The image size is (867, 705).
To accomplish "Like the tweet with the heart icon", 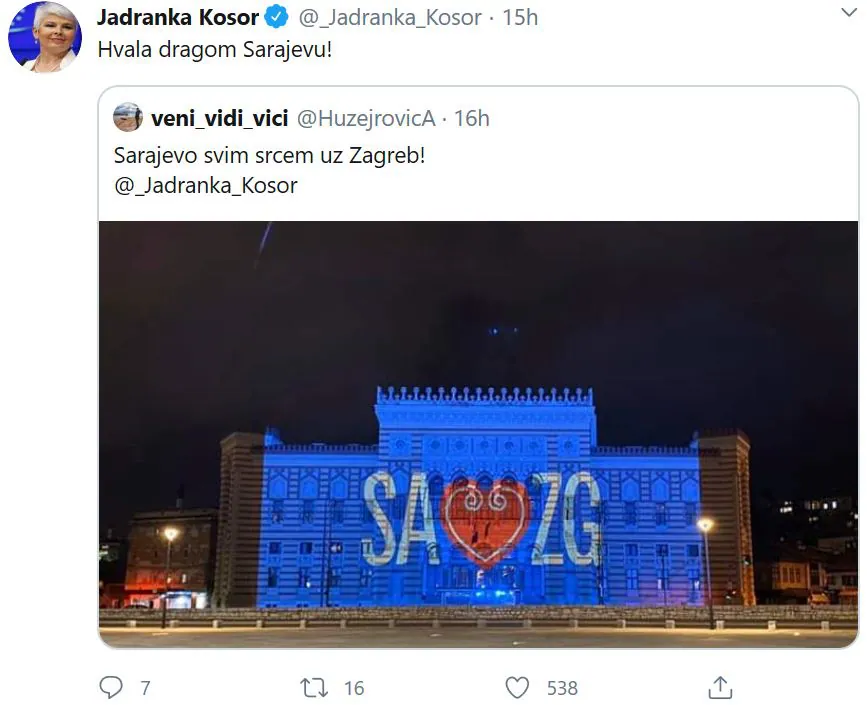I will click(518, 688).
